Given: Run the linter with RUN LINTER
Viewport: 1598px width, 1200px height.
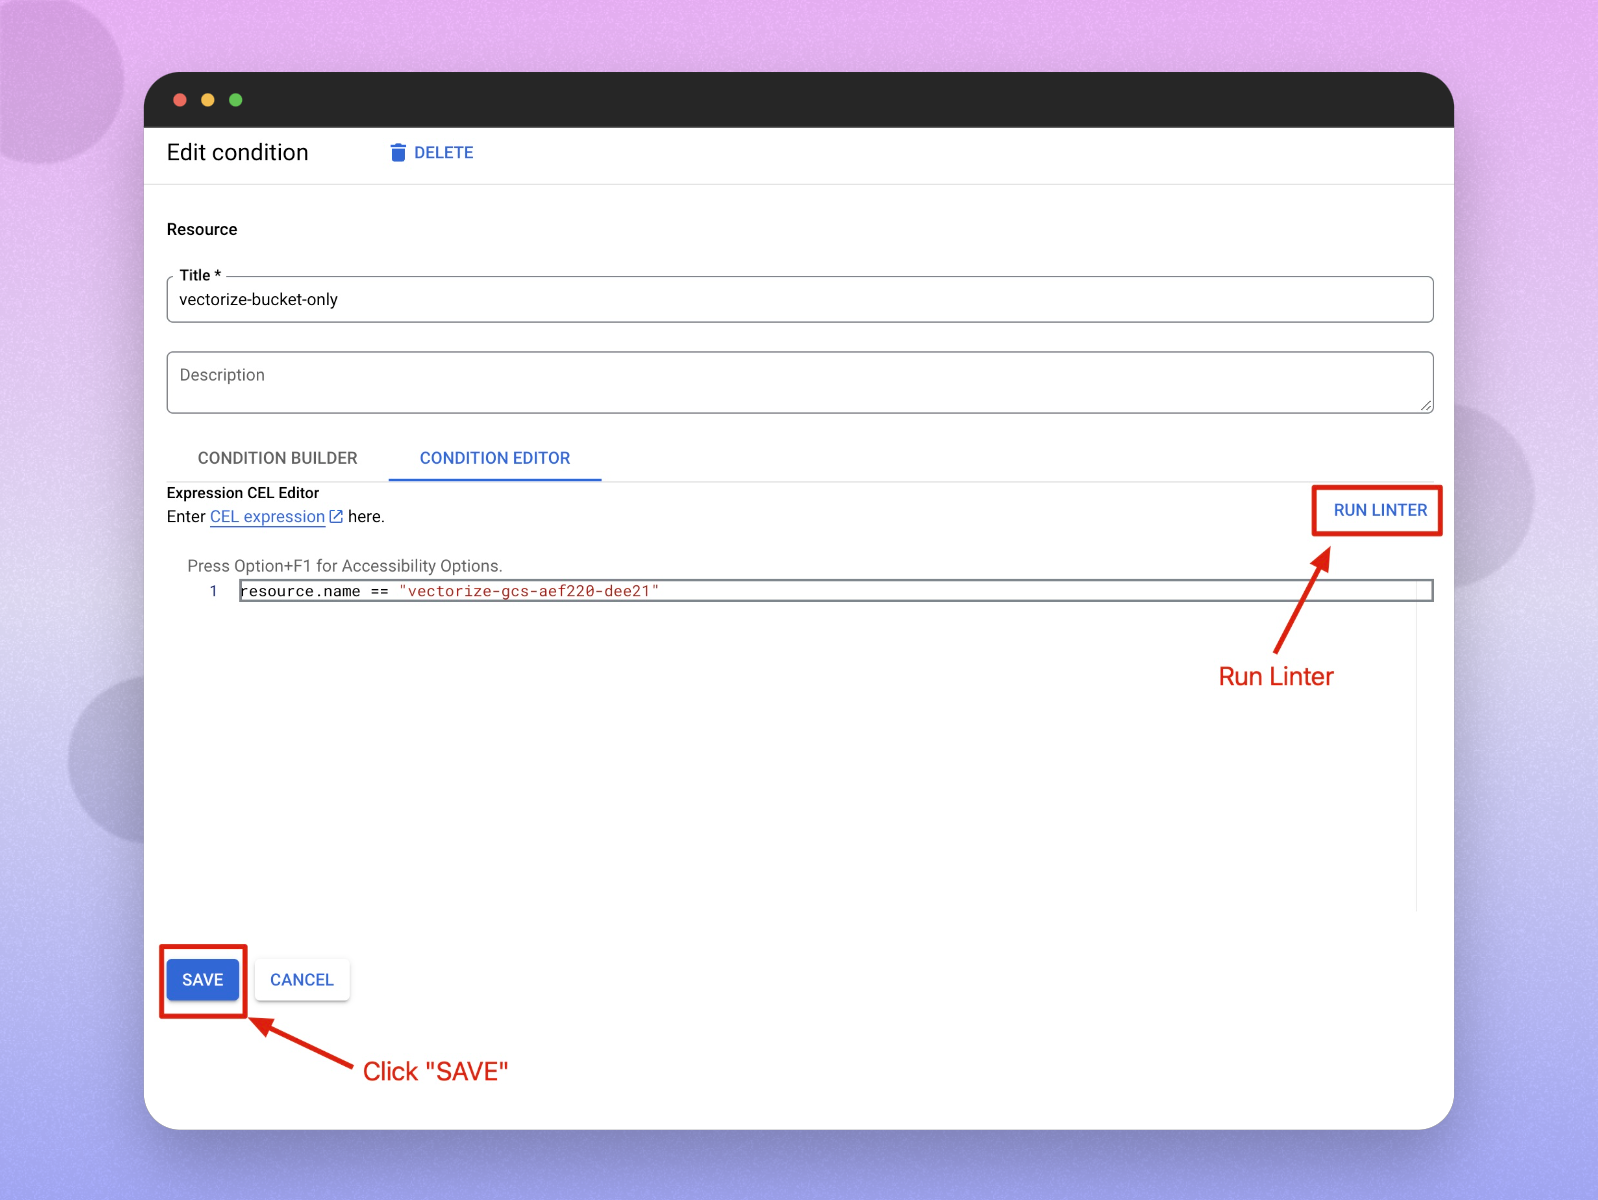Looking at the screenshot, I should [1380, 510].
